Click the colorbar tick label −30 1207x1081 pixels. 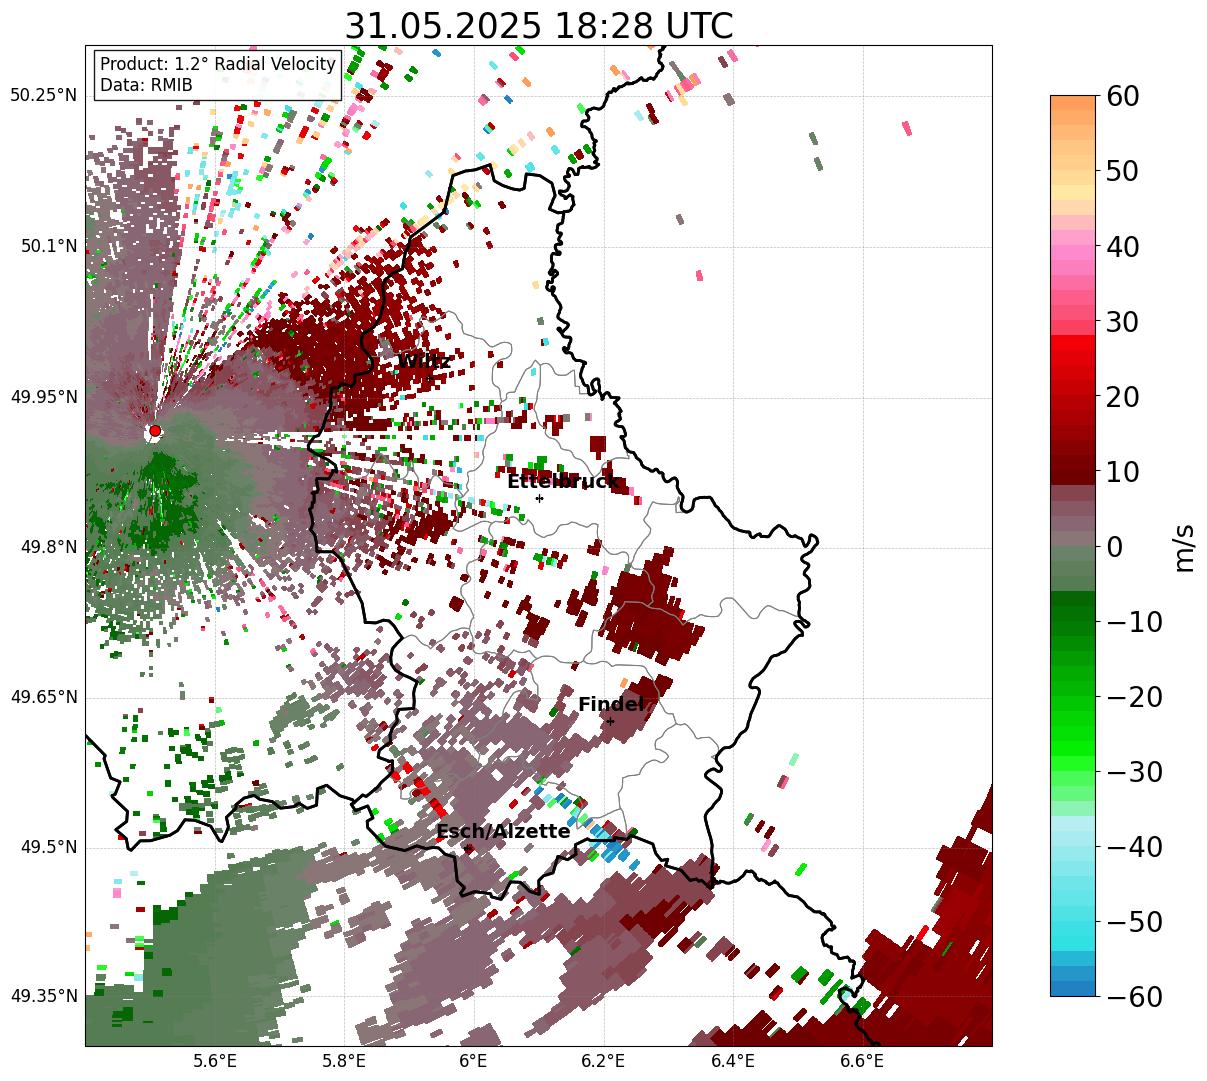pyautogui.click(x=1135, y=772)
